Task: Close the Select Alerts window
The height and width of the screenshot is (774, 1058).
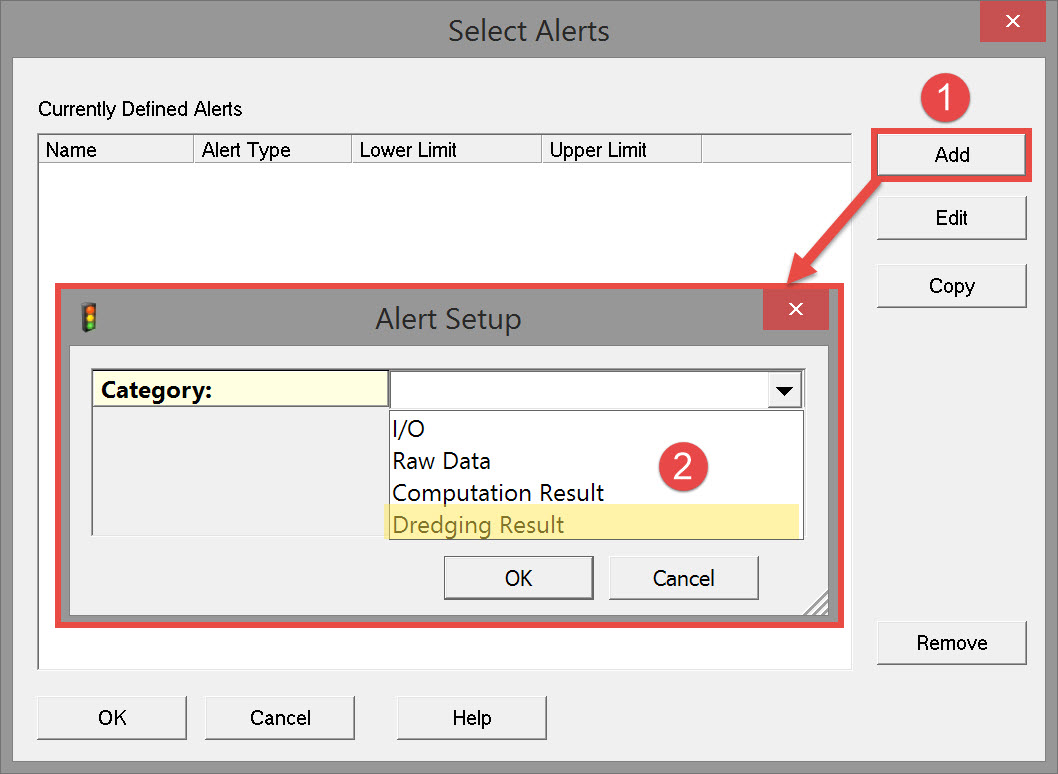Action: pos(1012,22)
